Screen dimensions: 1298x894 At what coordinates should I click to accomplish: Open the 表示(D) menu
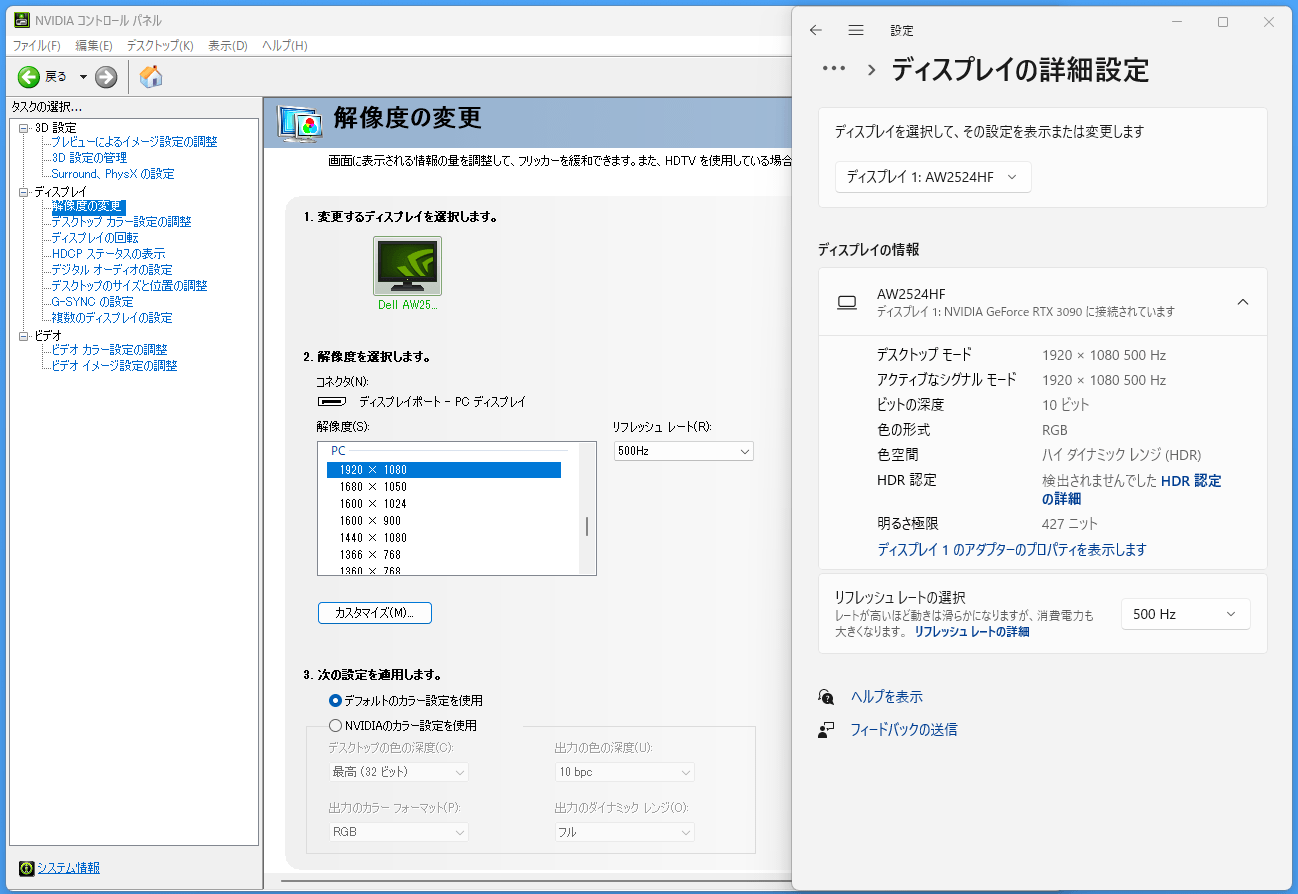228,46
